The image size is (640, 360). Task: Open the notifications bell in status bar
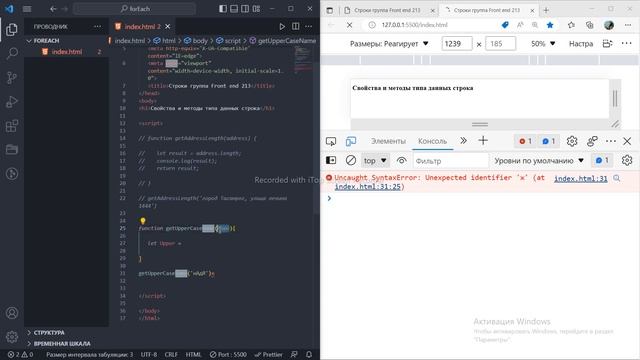coord(309,354)
